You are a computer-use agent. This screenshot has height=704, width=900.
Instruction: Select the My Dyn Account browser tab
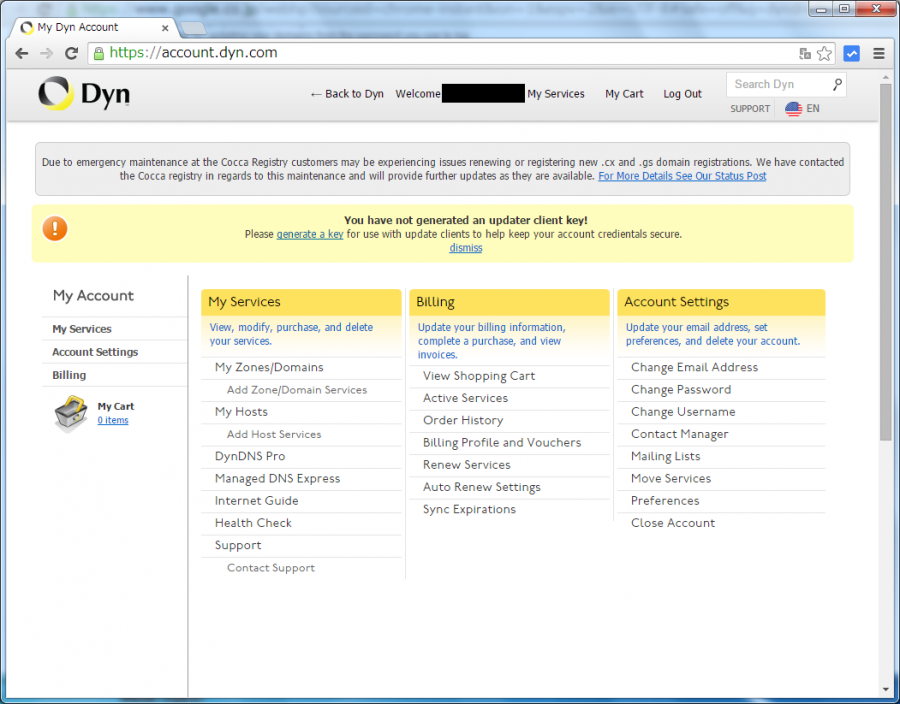click(x=95, y=27)
